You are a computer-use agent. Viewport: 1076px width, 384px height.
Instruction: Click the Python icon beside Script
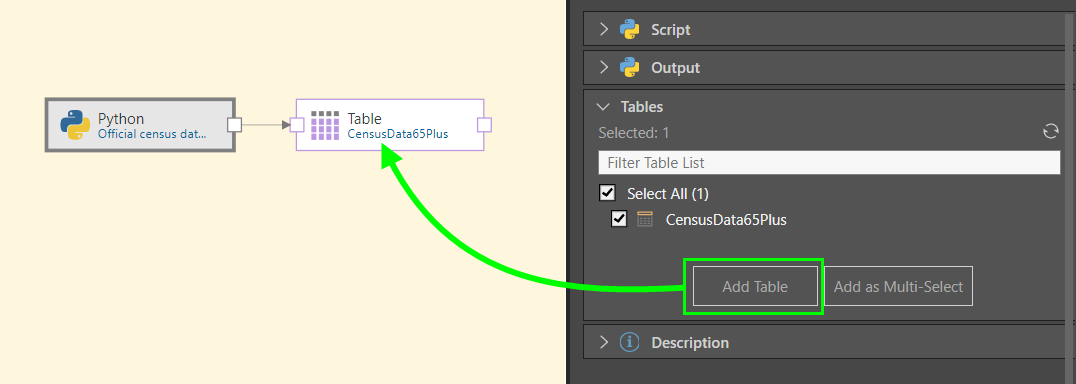[629, 29]
